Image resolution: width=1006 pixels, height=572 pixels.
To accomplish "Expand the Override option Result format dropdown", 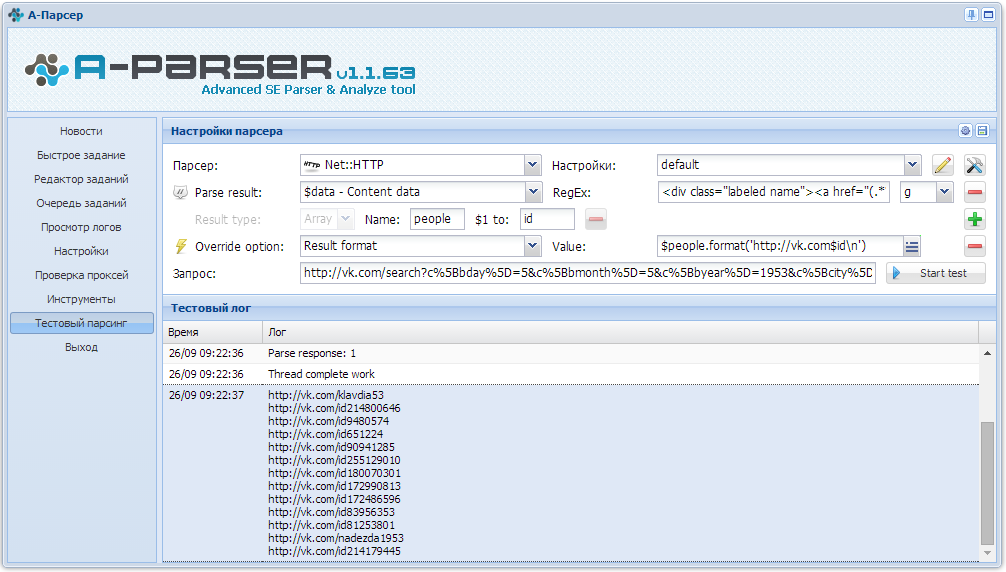I will [x=532, y=246].
